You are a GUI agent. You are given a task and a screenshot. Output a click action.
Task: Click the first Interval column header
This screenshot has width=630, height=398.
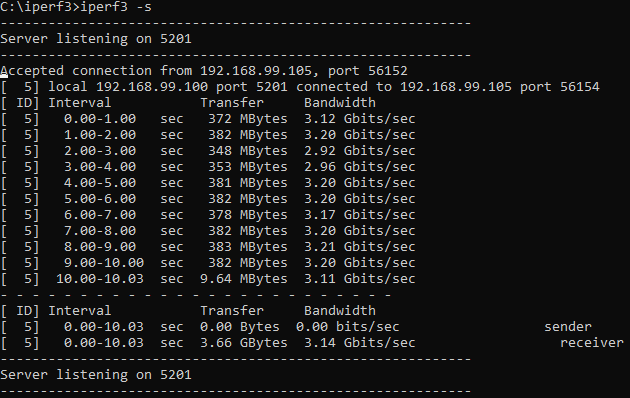point(80,103)
